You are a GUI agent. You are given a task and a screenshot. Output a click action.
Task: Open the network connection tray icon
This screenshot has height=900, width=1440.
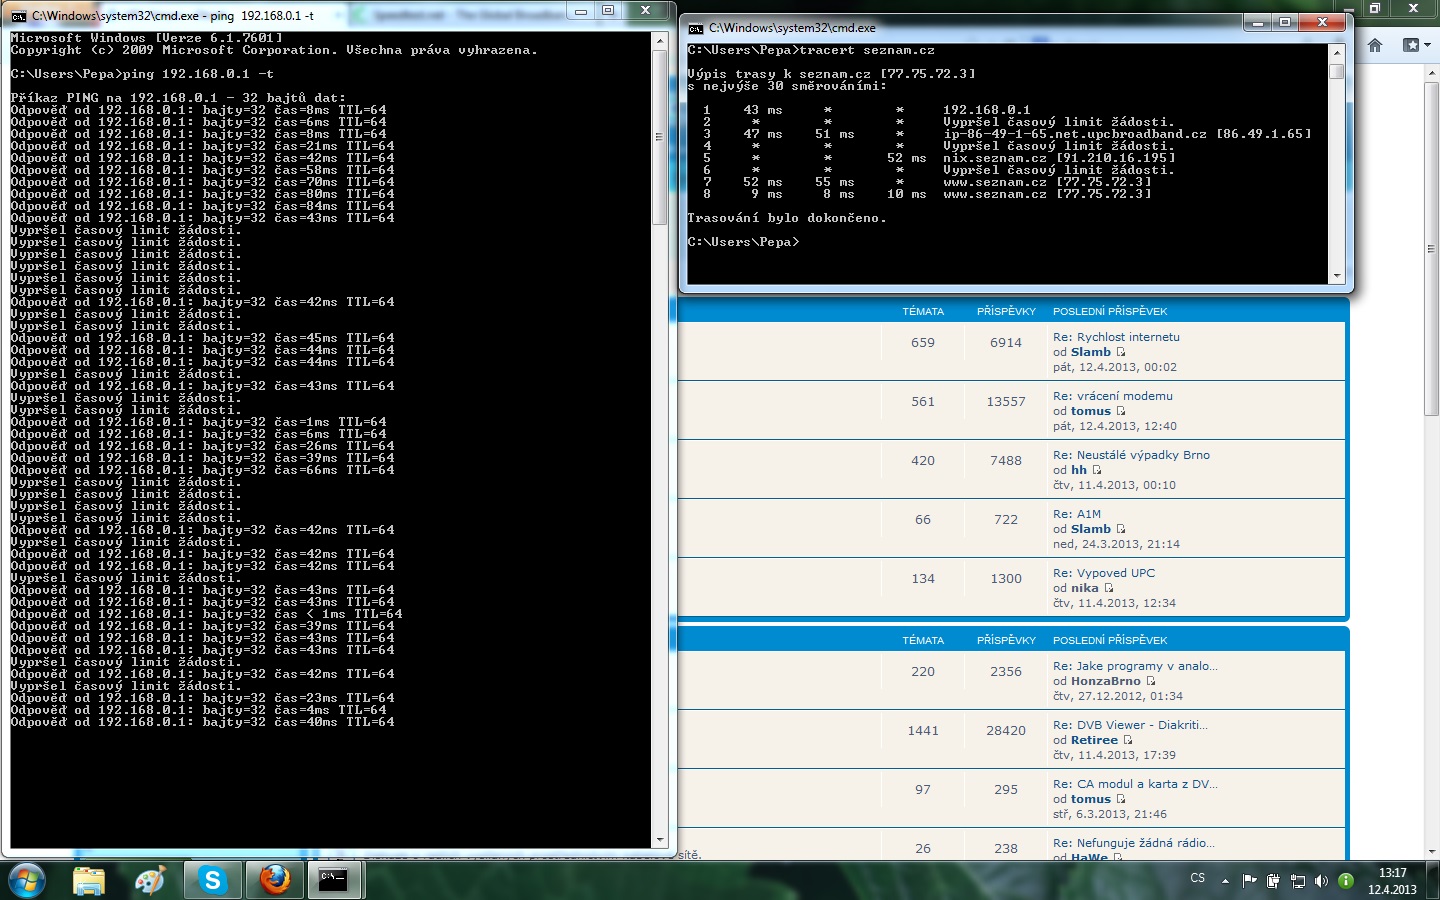pyautogui.click(x=1297, y=881)
